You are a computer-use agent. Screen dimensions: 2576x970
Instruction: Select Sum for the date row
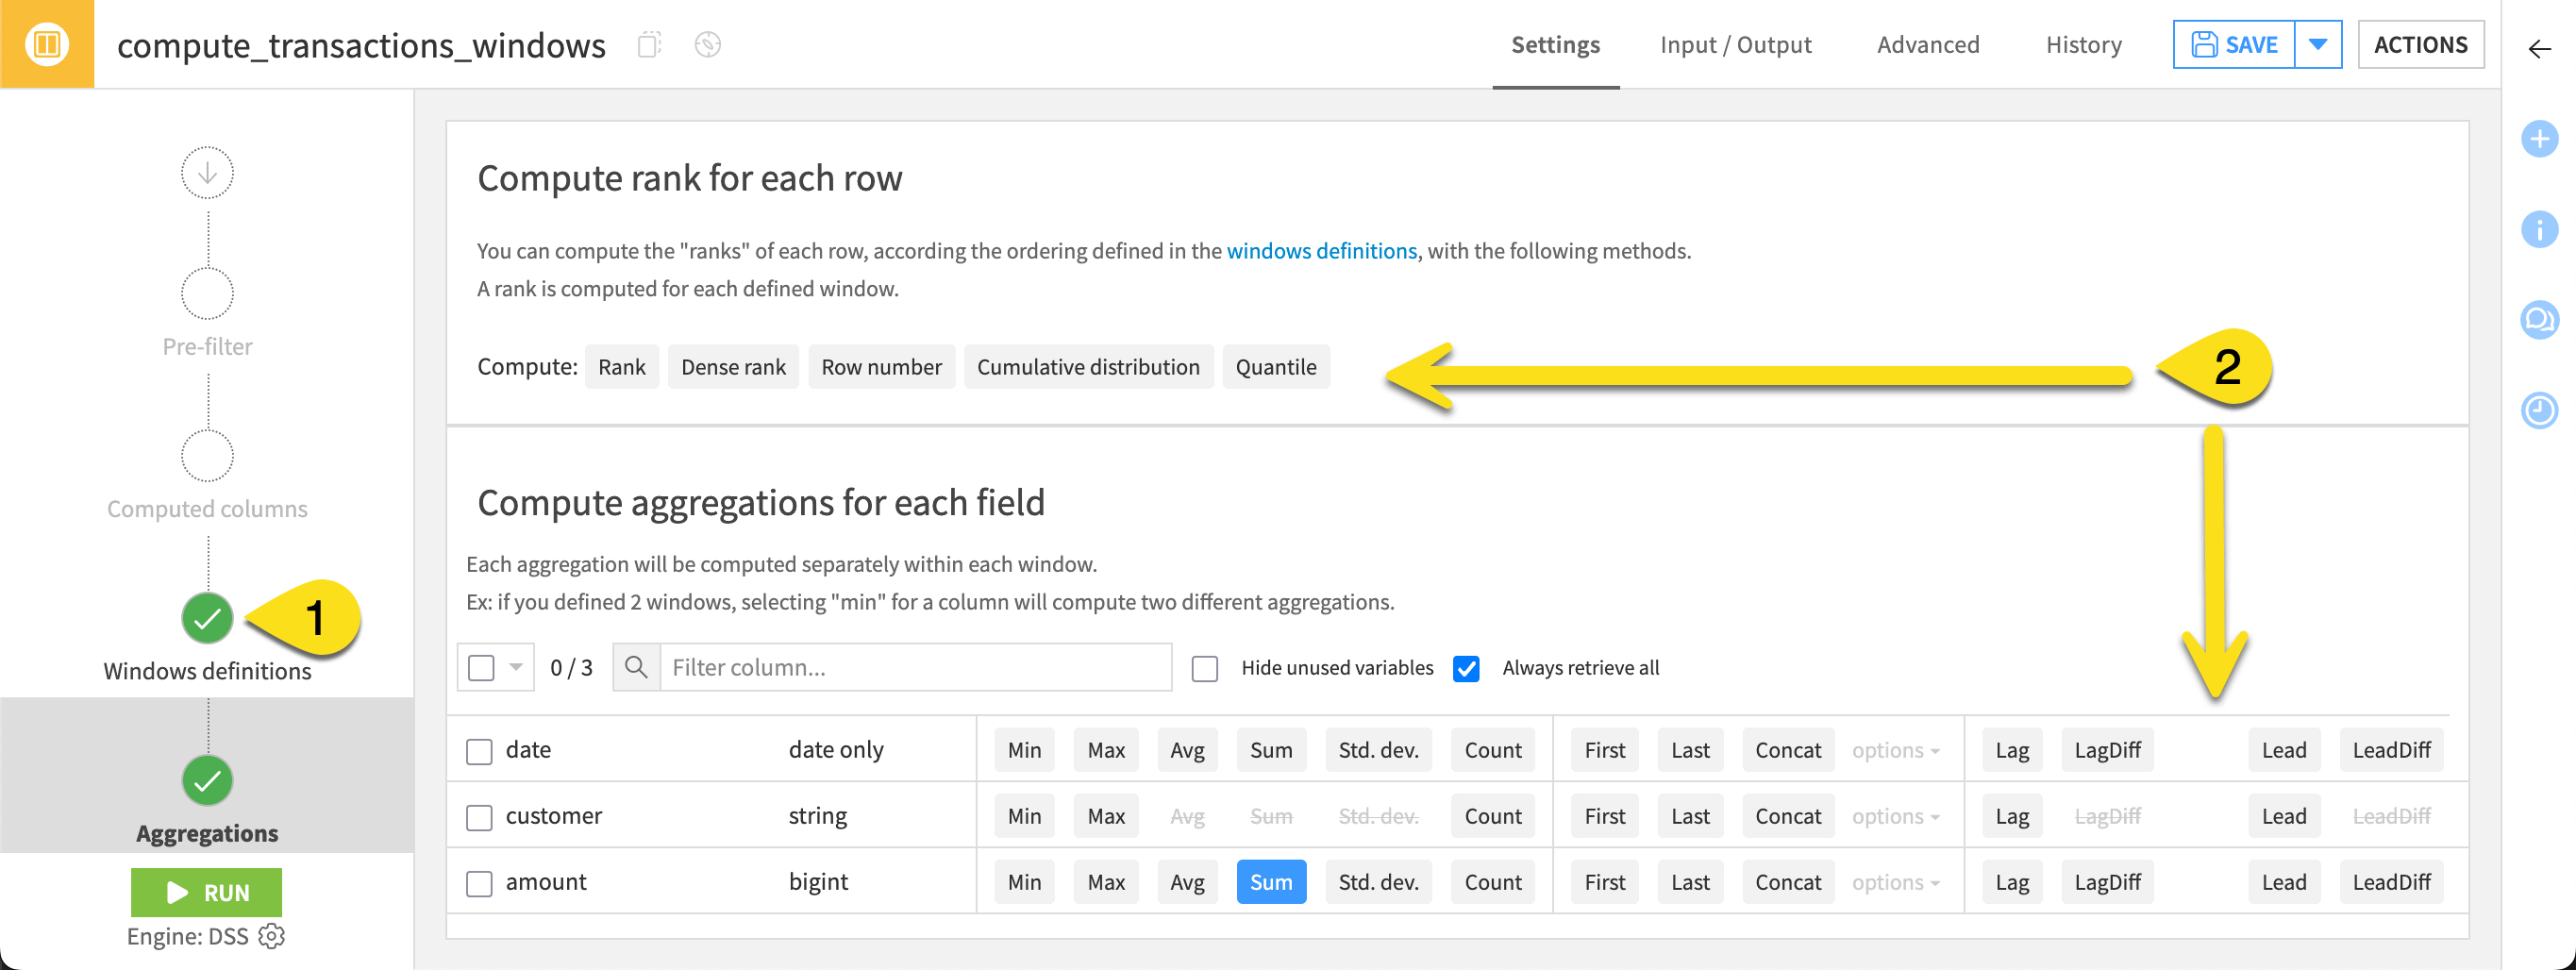coord(1271,750)
